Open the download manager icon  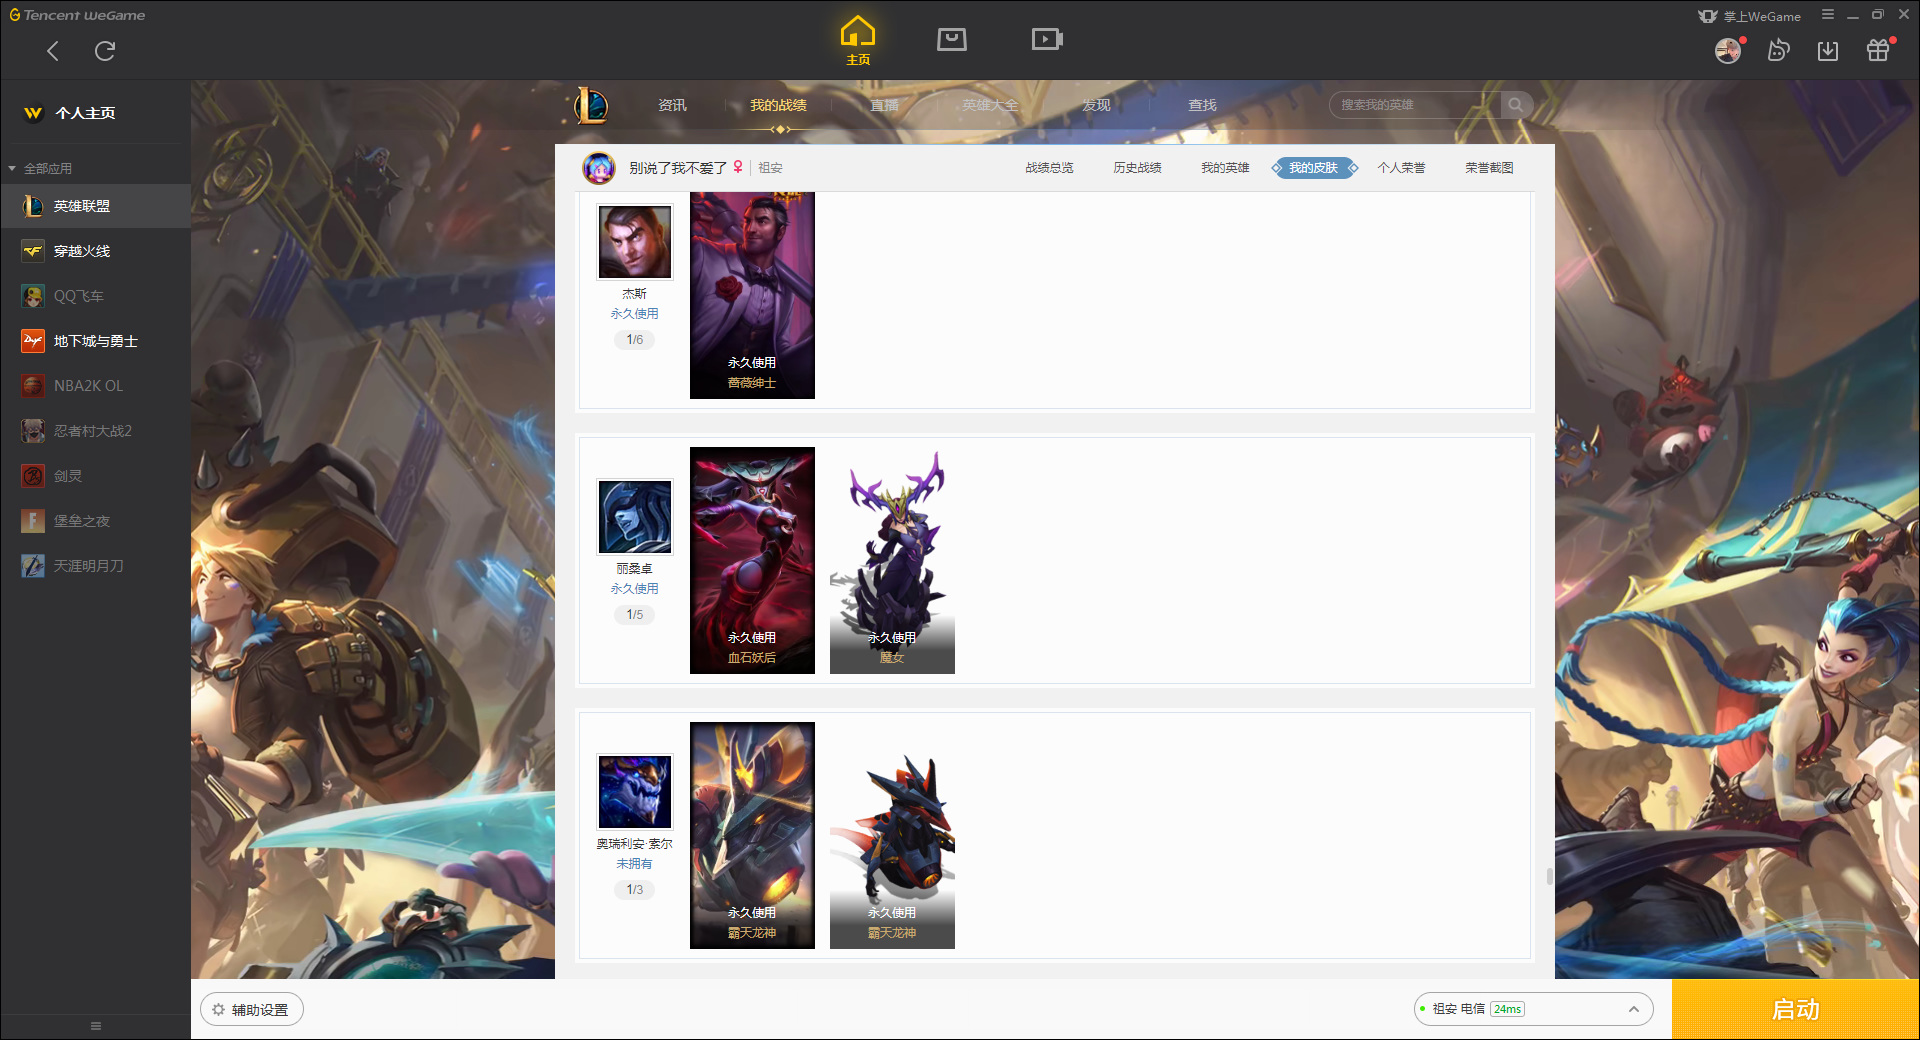click(x=1828, y=51)
